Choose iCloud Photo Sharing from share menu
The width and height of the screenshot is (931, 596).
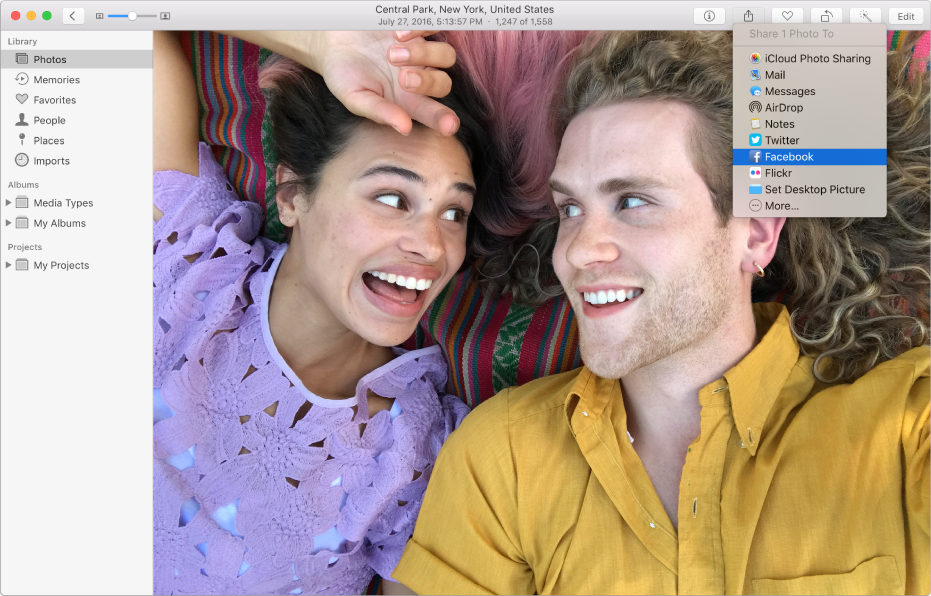click(x=809, y=58)
